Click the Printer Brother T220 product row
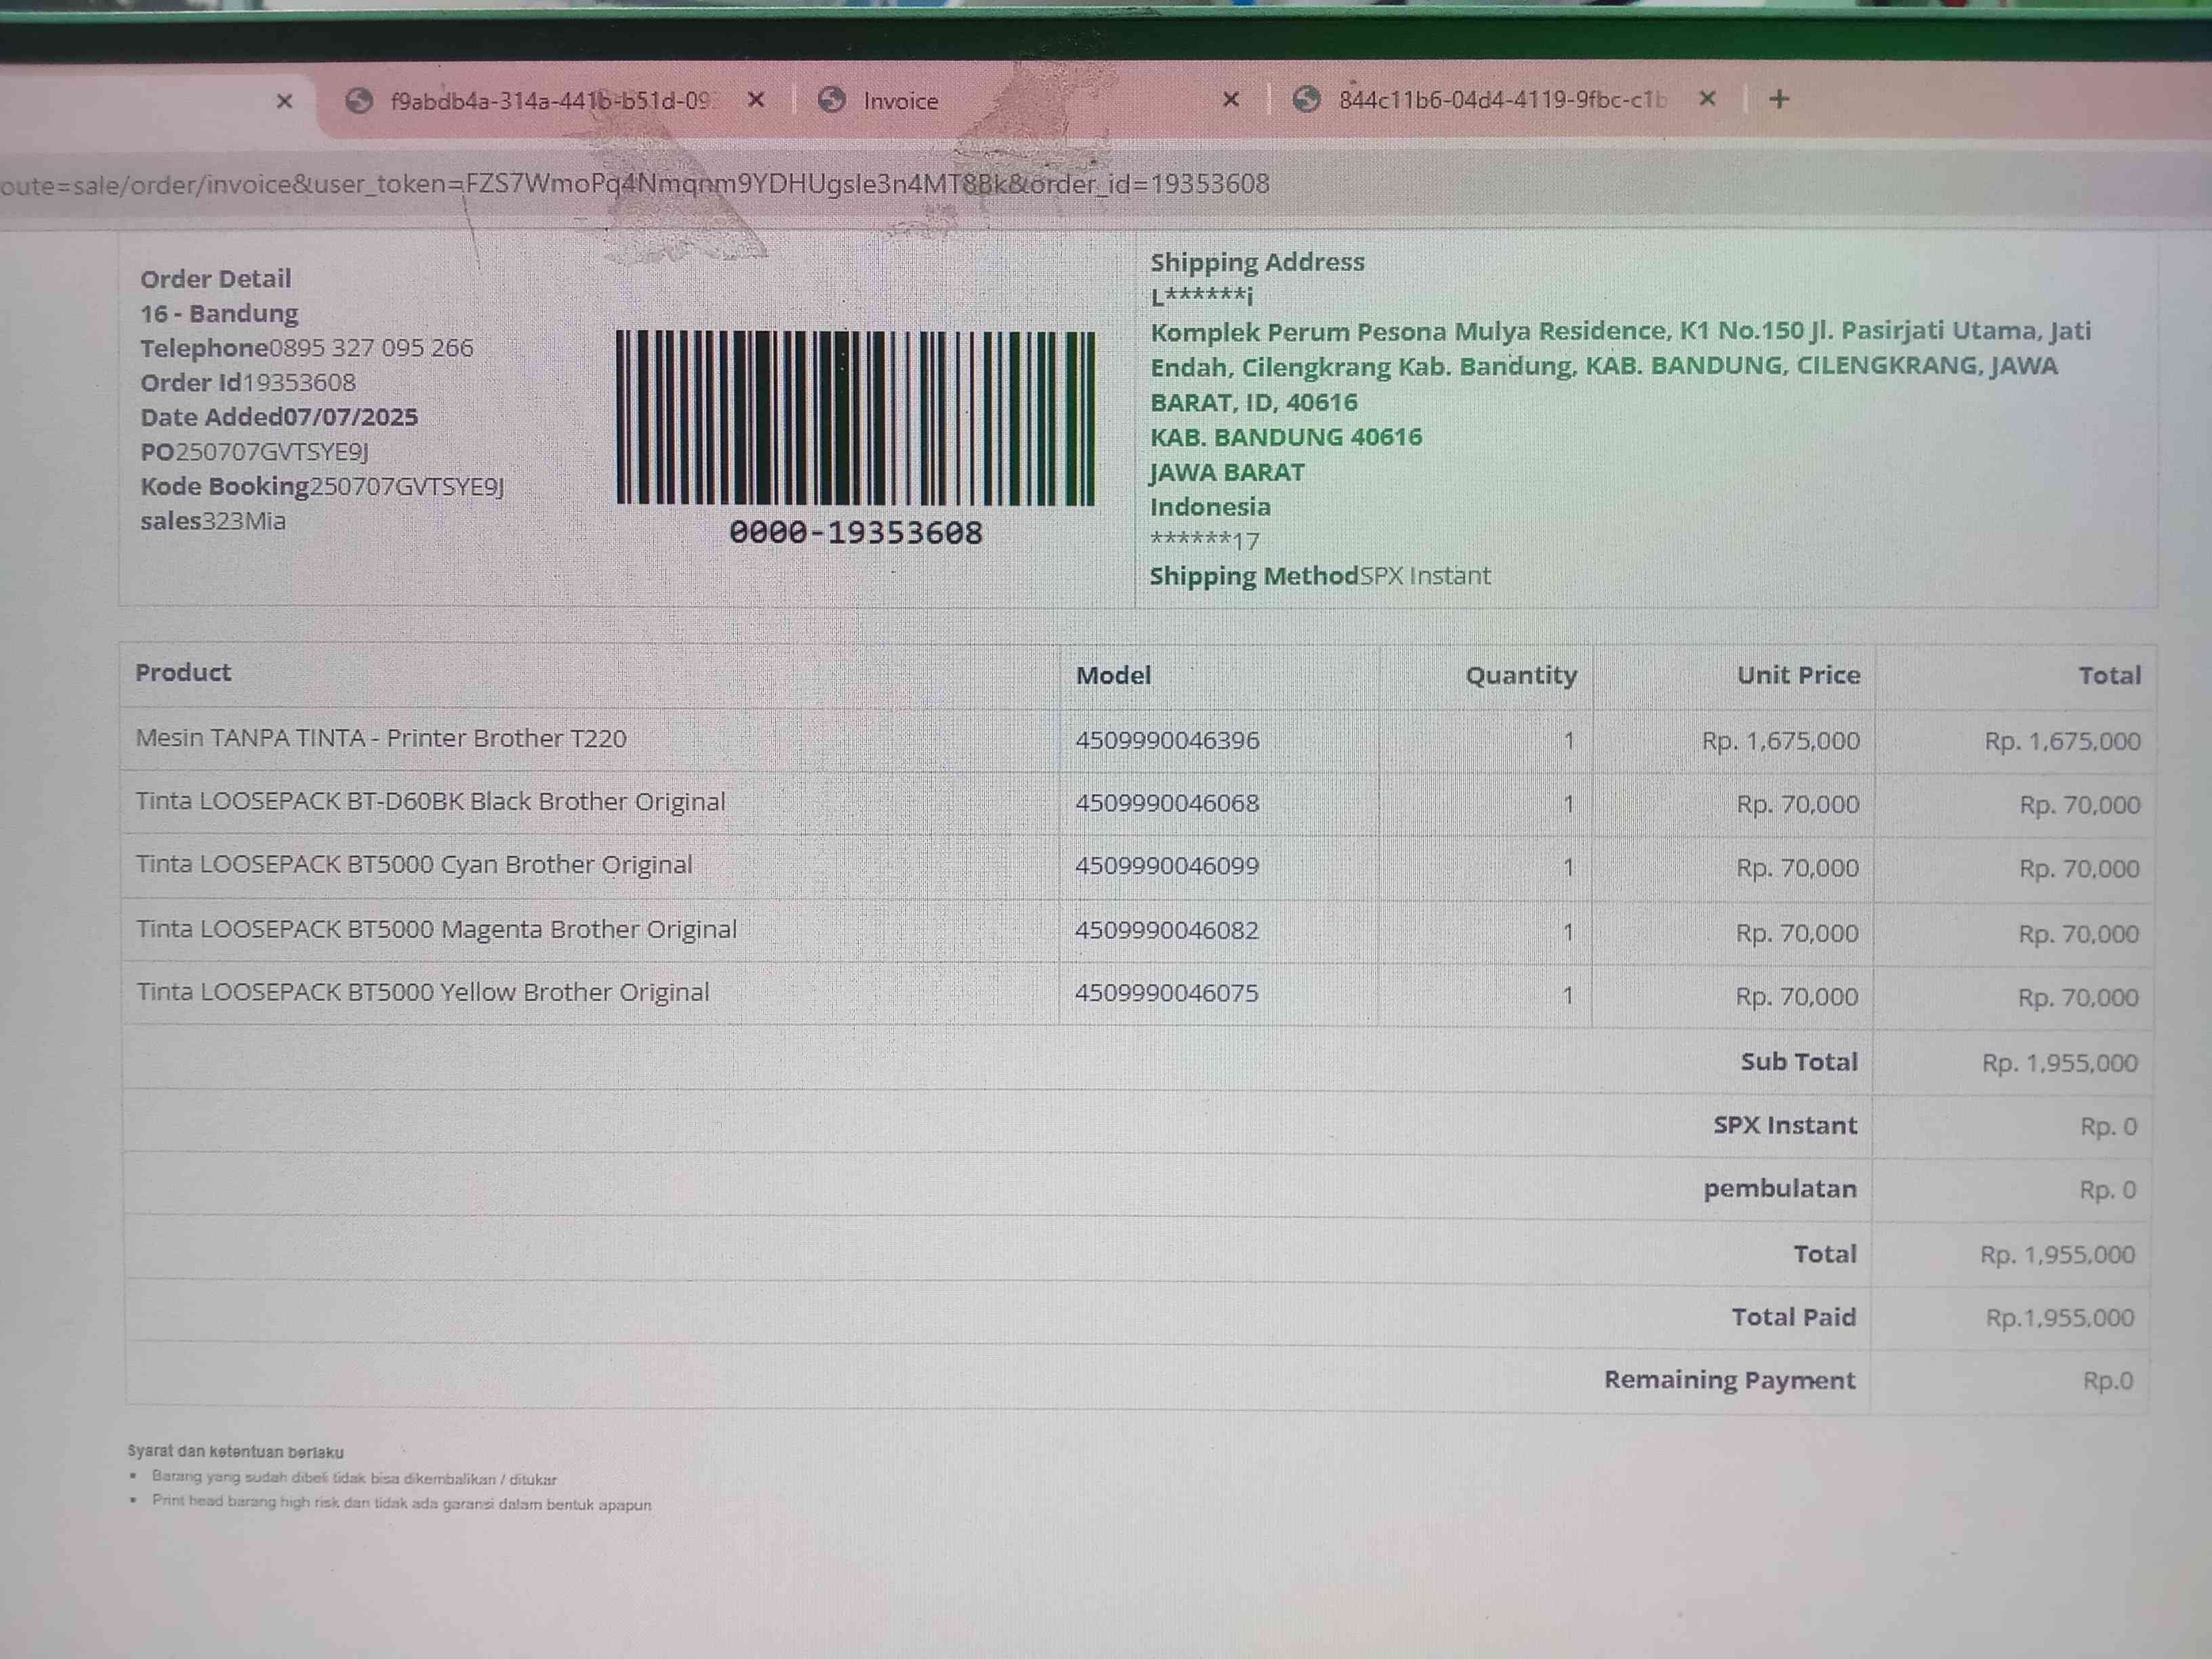The height and width of the screenshot is (1659, 2212). click(x=381, y=739)
